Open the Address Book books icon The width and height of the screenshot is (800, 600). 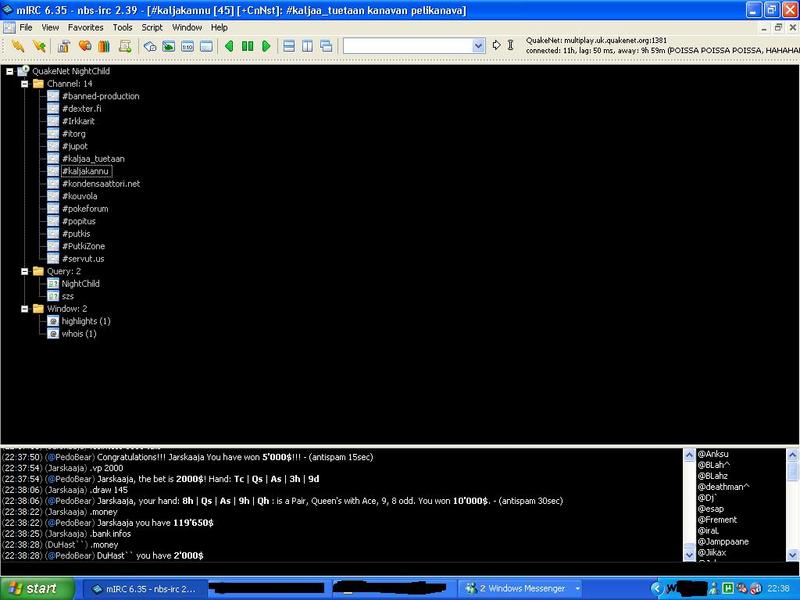[102, 46]
